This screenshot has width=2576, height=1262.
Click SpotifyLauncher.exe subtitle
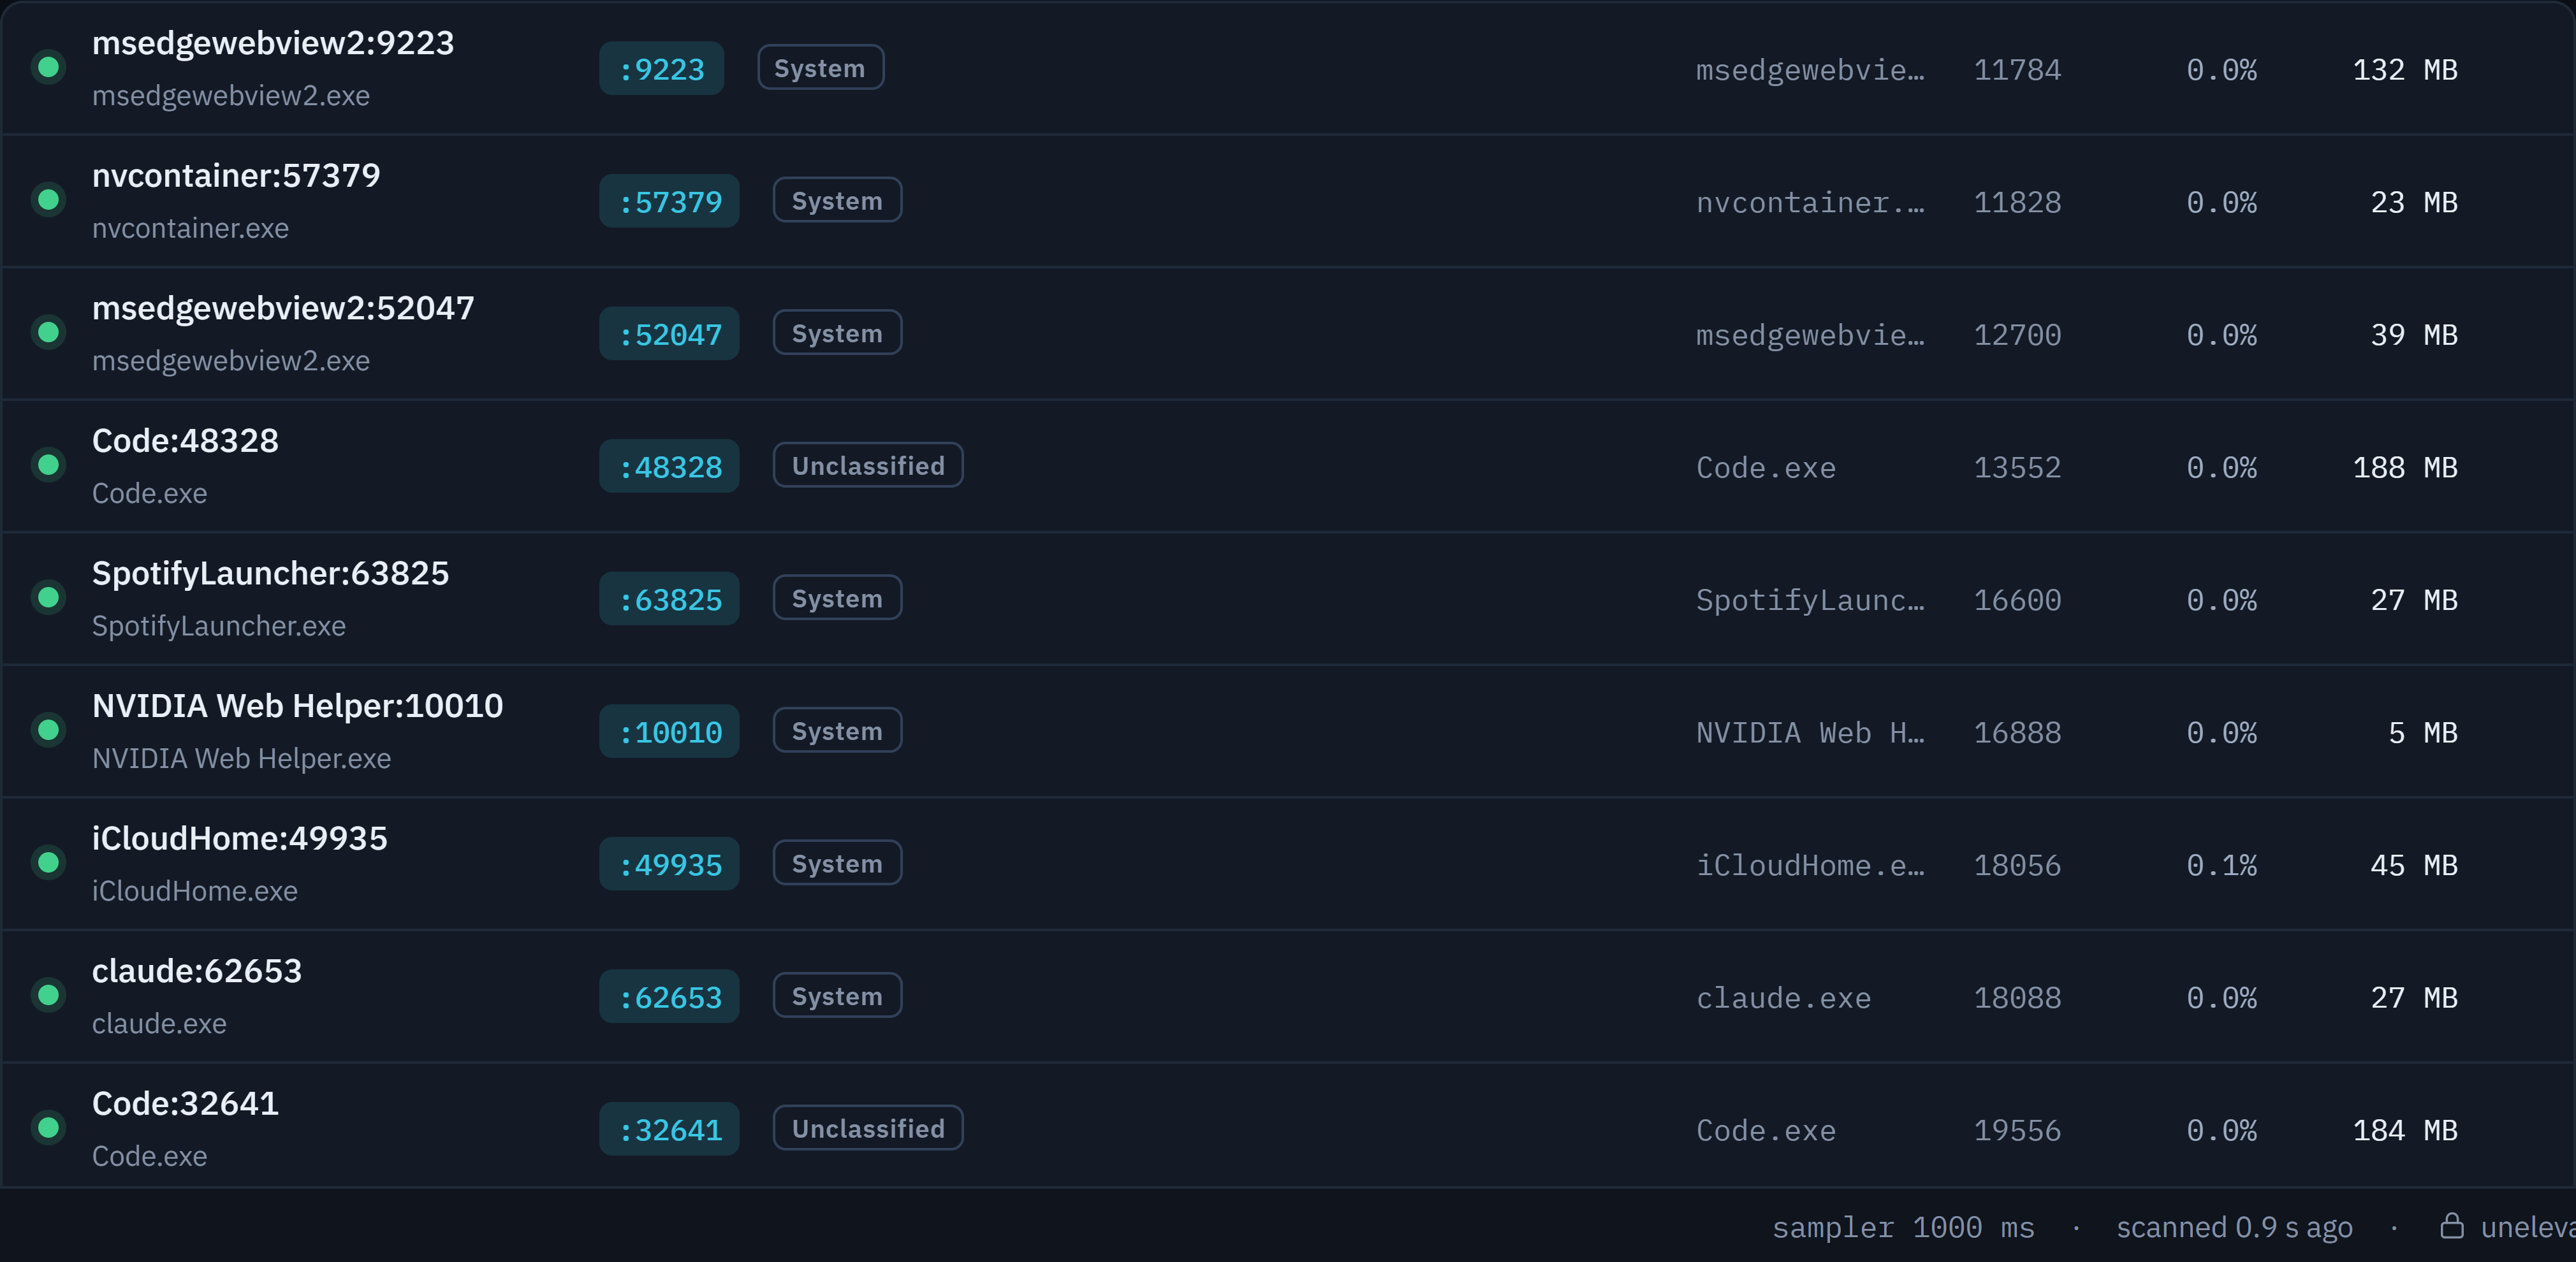[x=219, y=626]
